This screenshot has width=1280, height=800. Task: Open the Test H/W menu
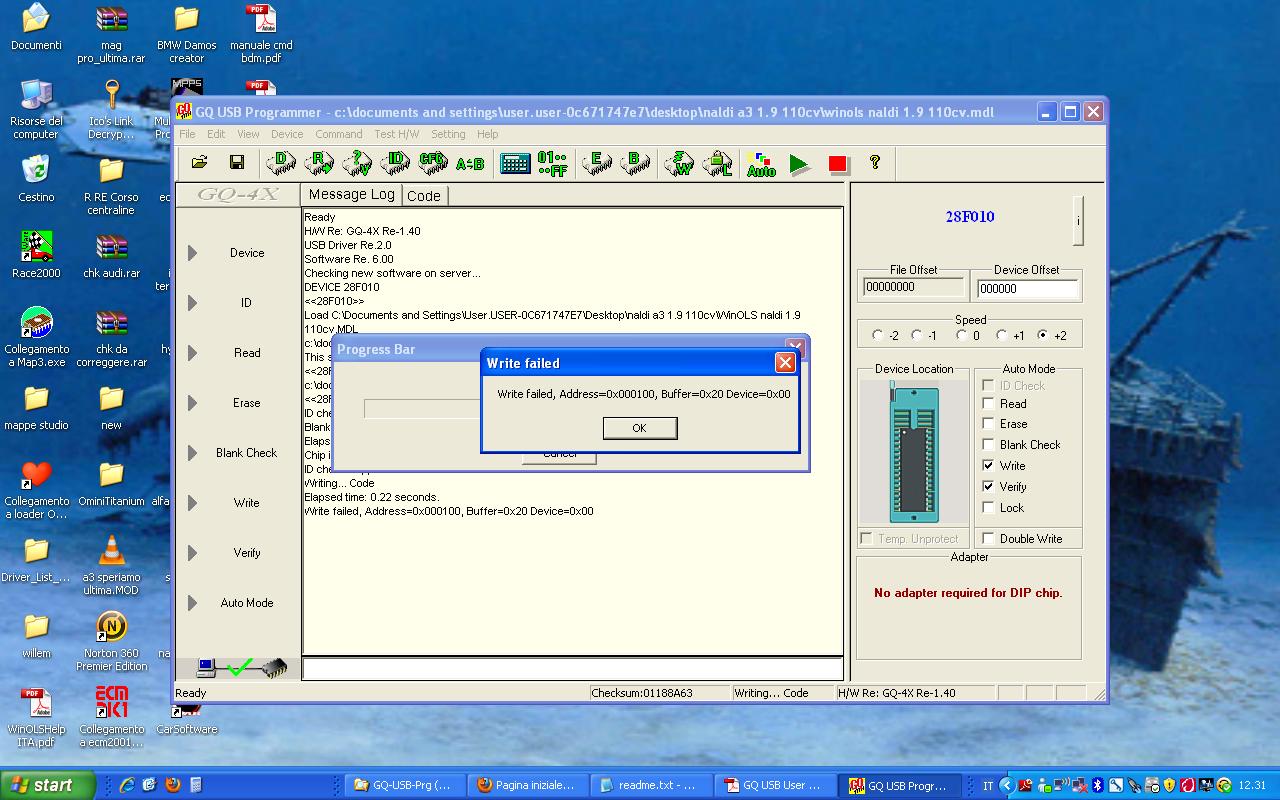click(397, 134)
